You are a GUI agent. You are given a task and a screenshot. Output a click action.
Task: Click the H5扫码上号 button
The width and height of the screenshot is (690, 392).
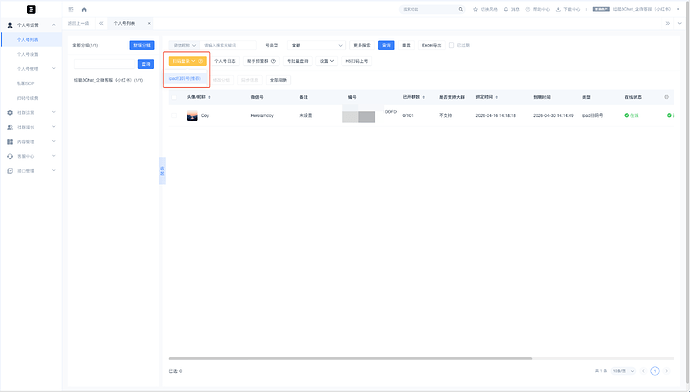[x=356, y=61]
